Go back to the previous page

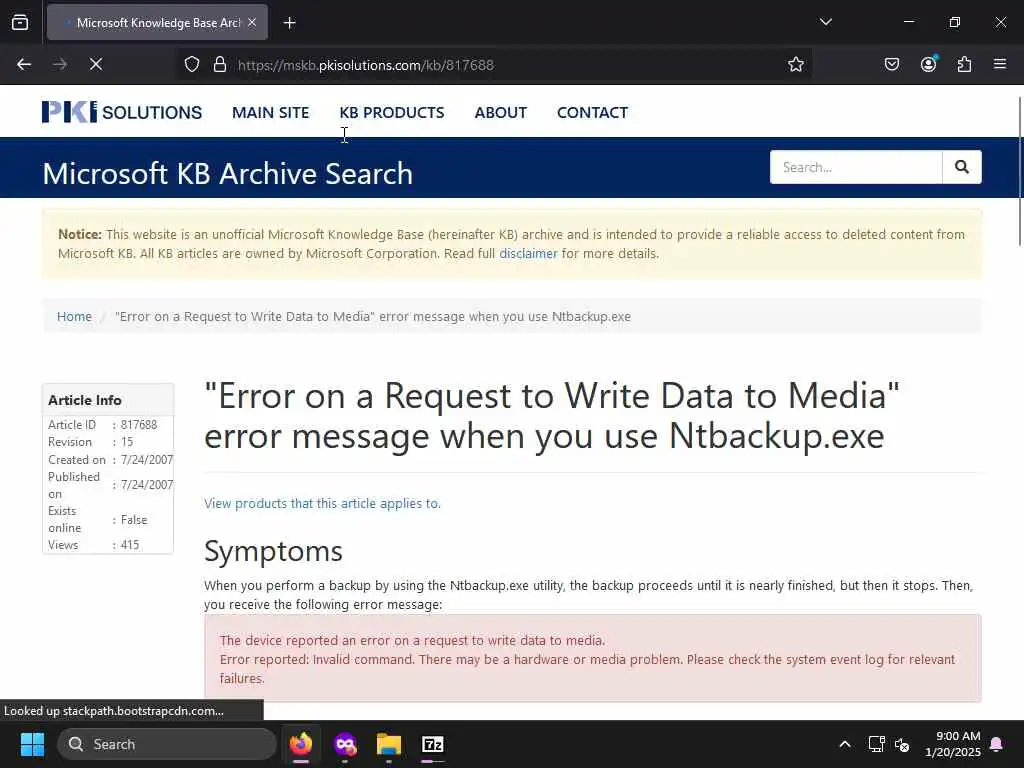tap(24, 64)
